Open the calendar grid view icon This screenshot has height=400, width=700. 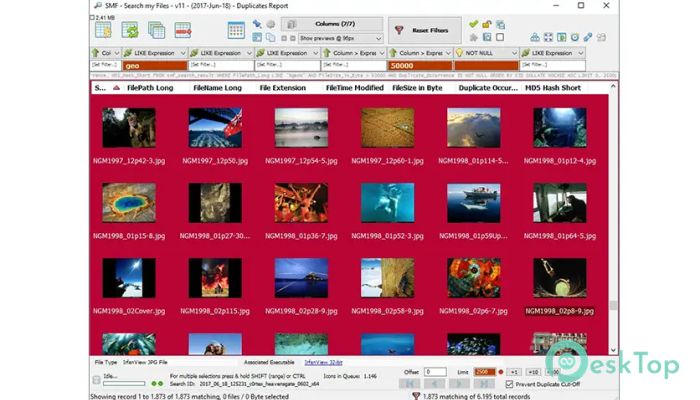pyautogui.click(x=236, y=30)
